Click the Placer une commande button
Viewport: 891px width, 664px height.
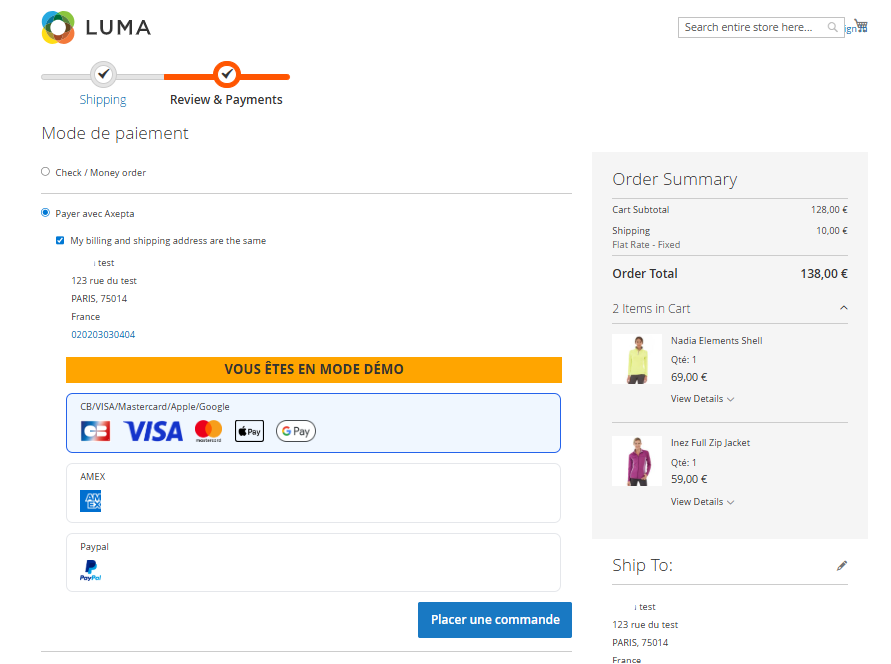click(494, 620)
